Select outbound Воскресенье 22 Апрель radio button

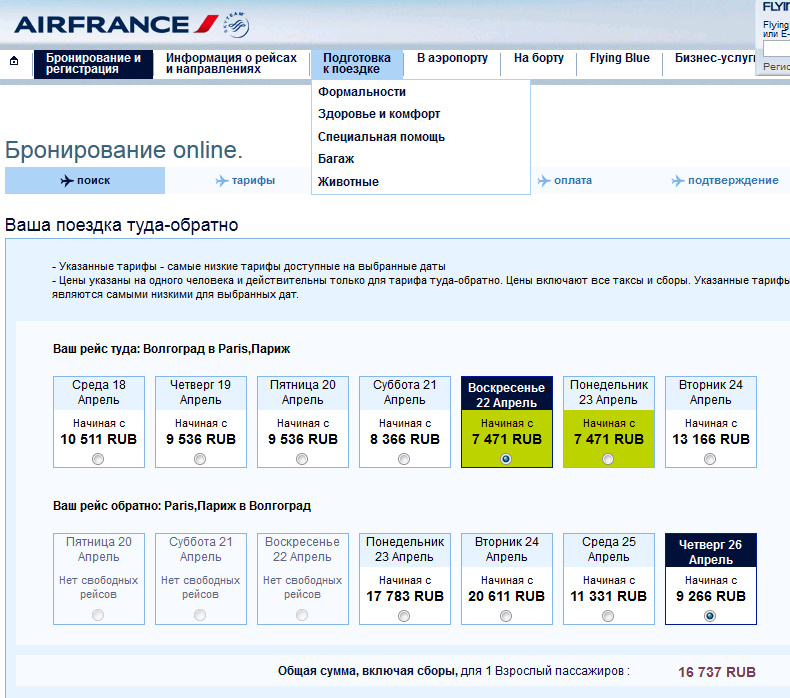pos(506,459)
